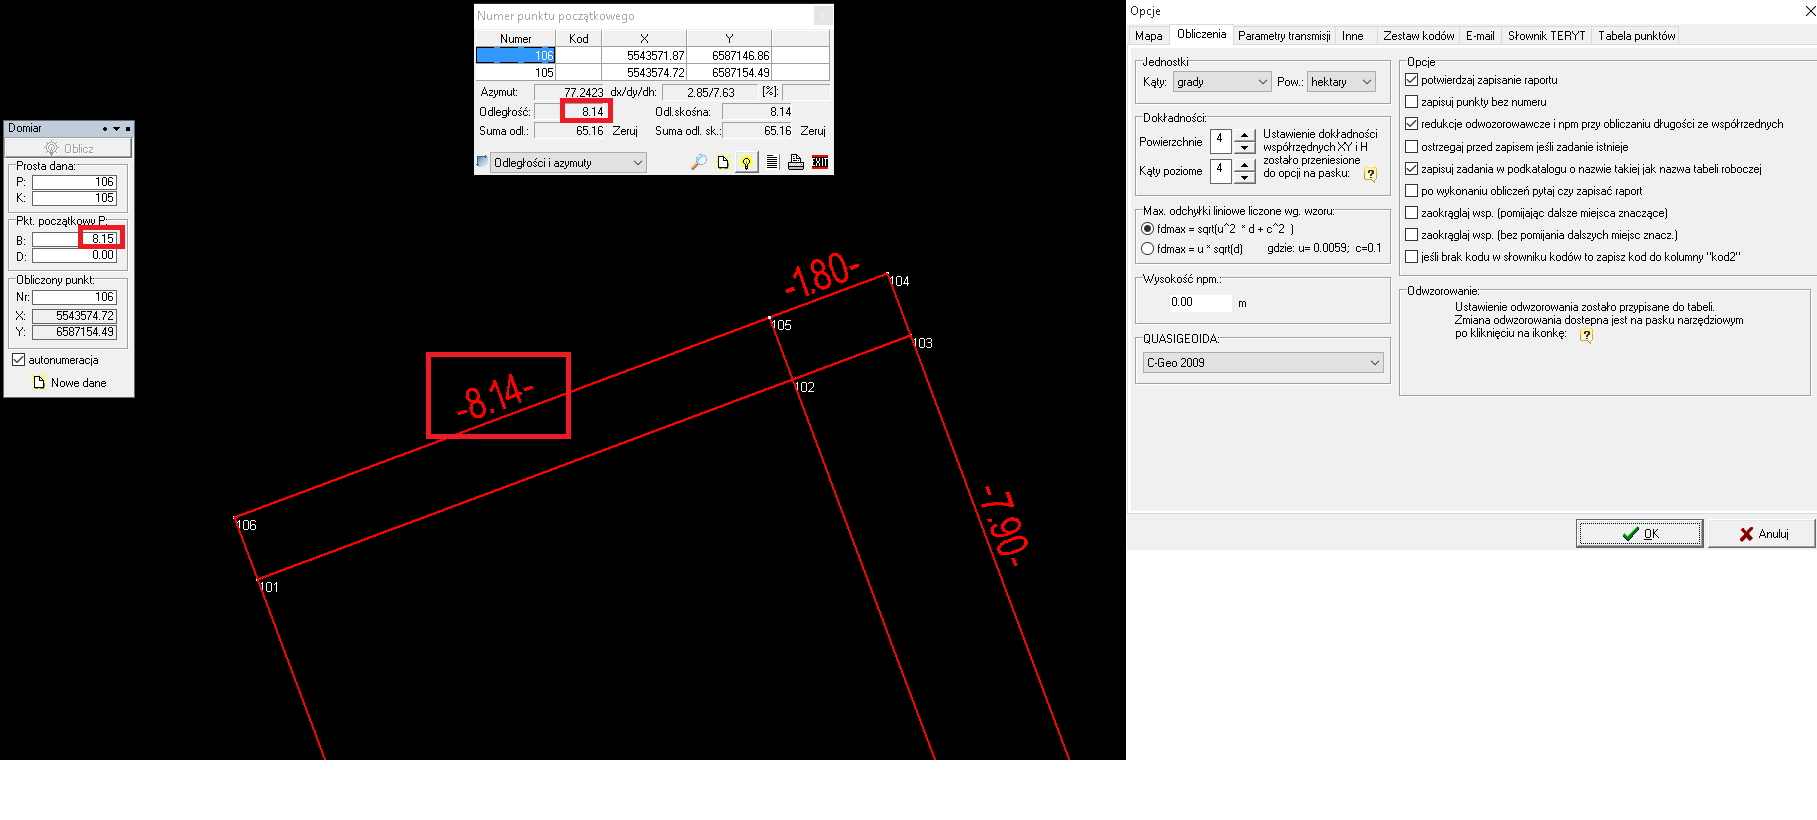Screen dimensions: 1817x820
Task: Open the QUASIGEOIDA dropdown (C-Geo 2009)
Action: pyautogui.click(x=1263, y=363)
